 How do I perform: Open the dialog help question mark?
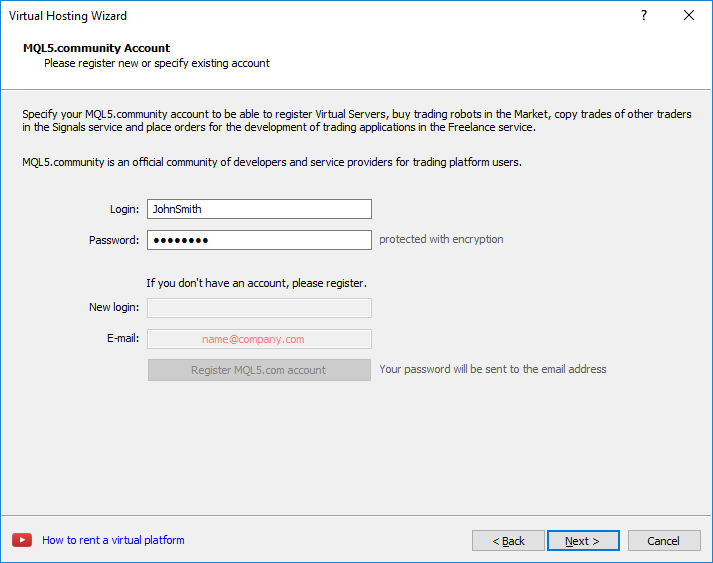[x=644, y=15]
